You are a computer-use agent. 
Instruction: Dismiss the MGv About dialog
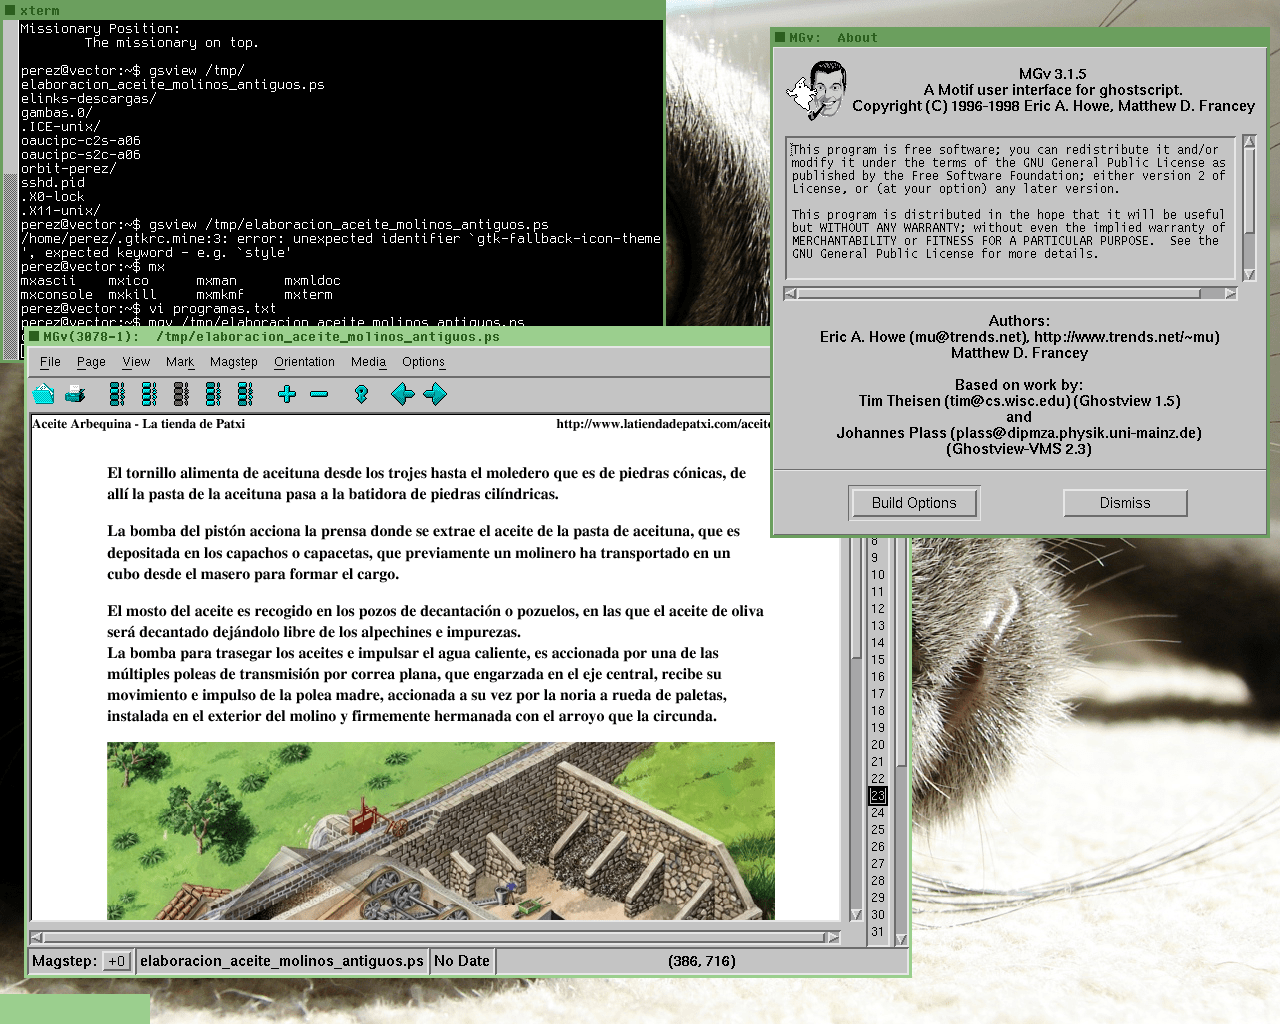coord(1125,503)
